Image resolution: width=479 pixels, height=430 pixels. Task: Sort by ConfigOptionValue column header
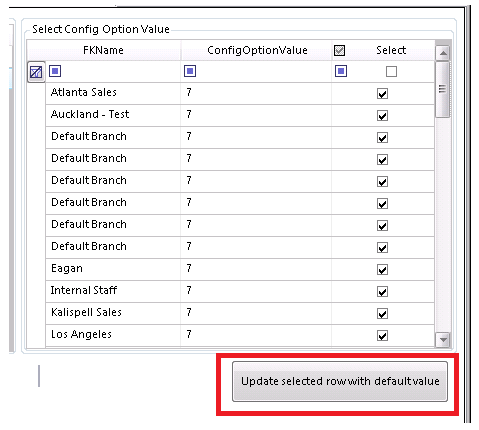pyautogui.click(x=257, y=50)
